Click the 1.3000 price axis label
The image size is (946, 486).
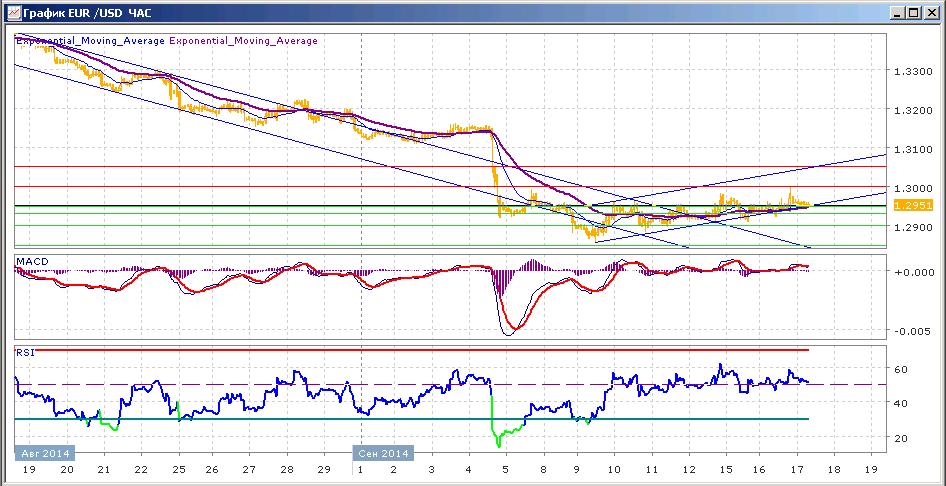pyautogui.click(x=913, y=187)
